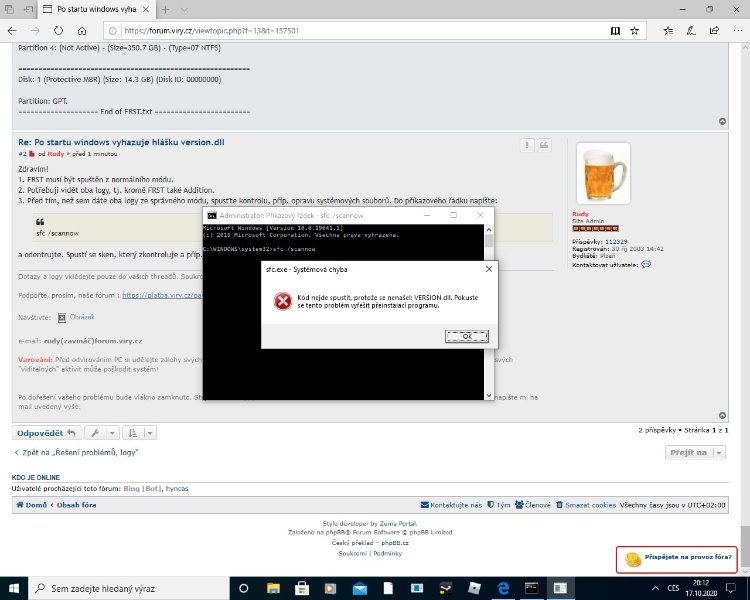Open the phpBB.cz translation link
This screenshot has width=750, height=600.
pyautogui.click(x=395, y=543)
